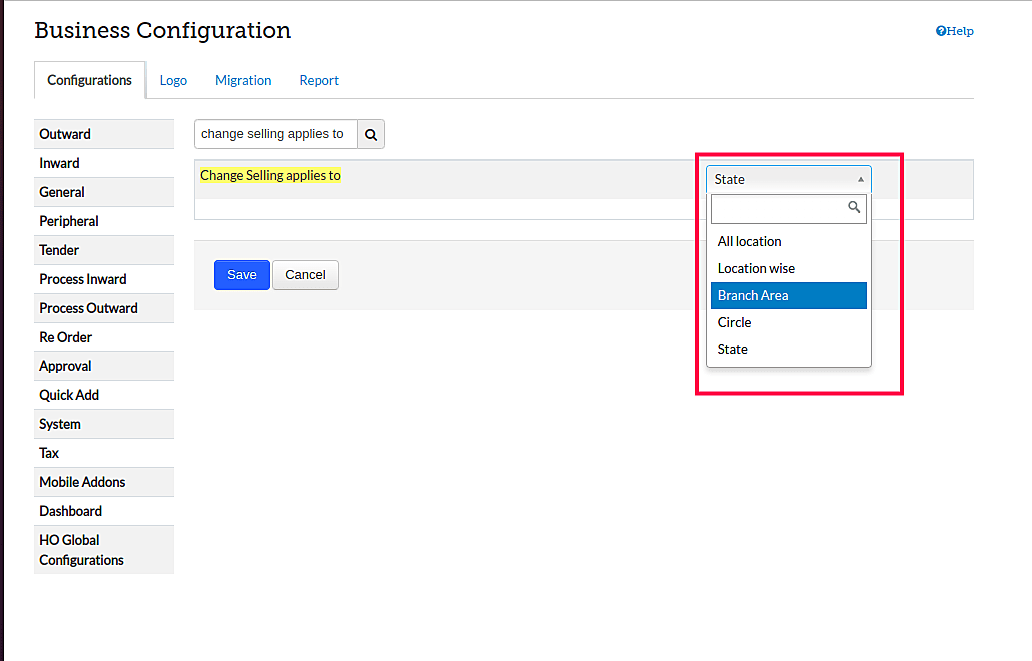This screenshot has height=661, width=1032.
Task: Open the Report tab
Action: click(x=319, y=80)
